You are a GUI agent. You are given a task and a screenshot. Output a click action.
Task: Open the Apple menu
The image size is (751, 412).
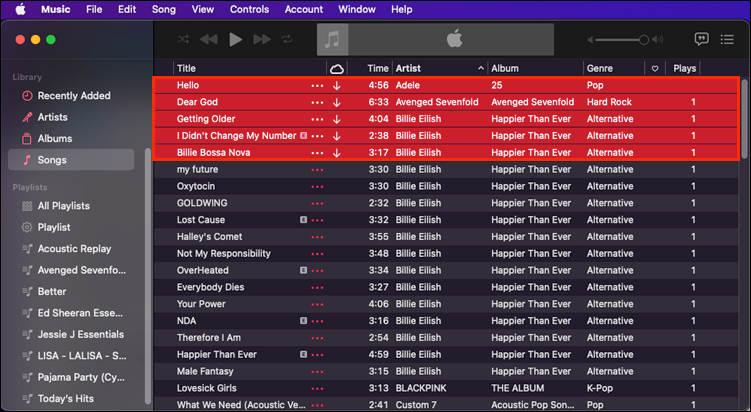click(x=20, y=9)
